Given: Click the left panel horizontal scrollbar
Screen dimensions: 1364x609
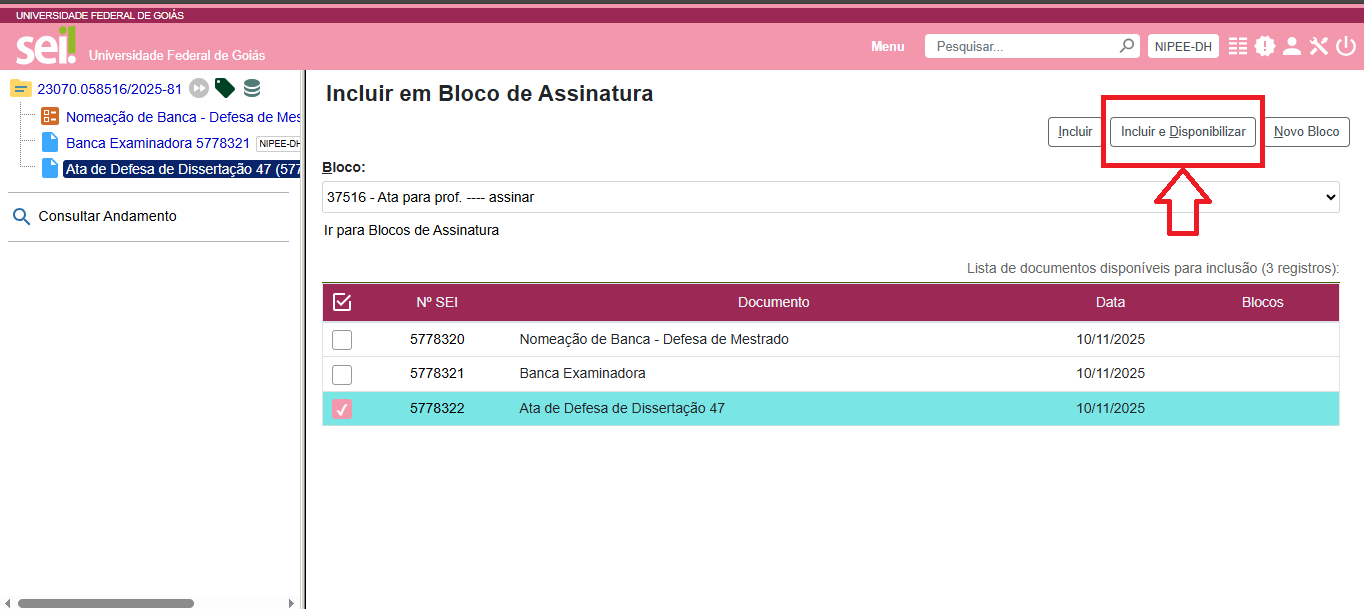Looking at the screenshot, I should coord(106,603).
